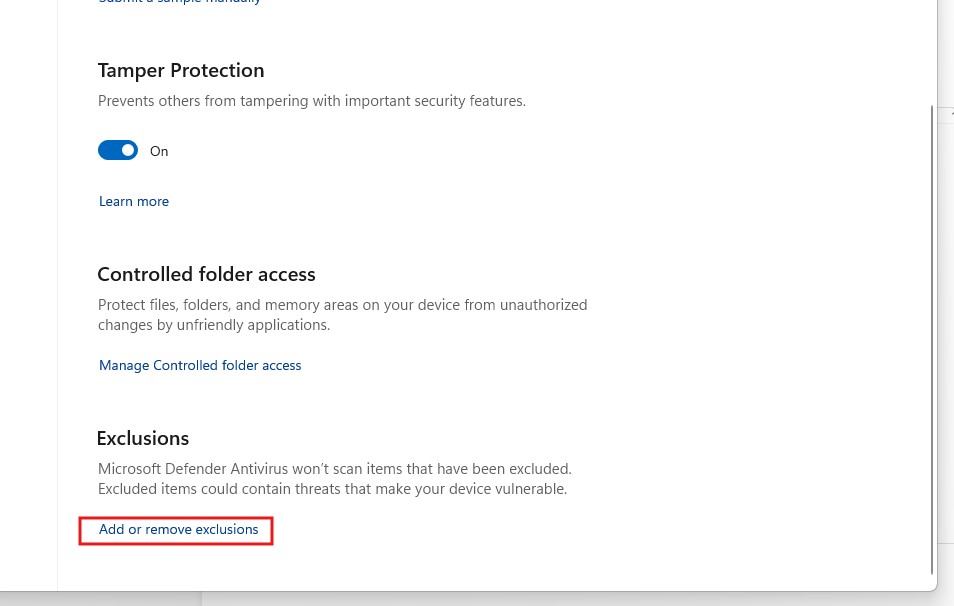954x606 pixels.
Task: Click the On label beside the toggle
Action: (159, 152)
